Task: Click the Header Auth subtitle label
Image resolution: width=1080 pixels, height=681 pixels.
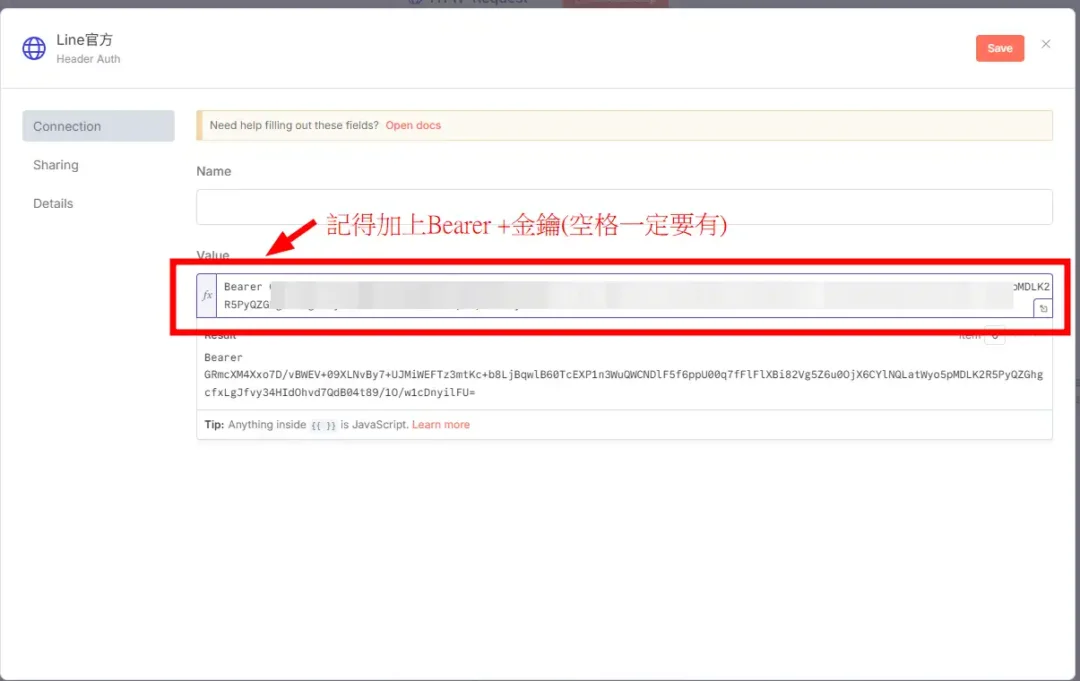Action: pos(88,59)
